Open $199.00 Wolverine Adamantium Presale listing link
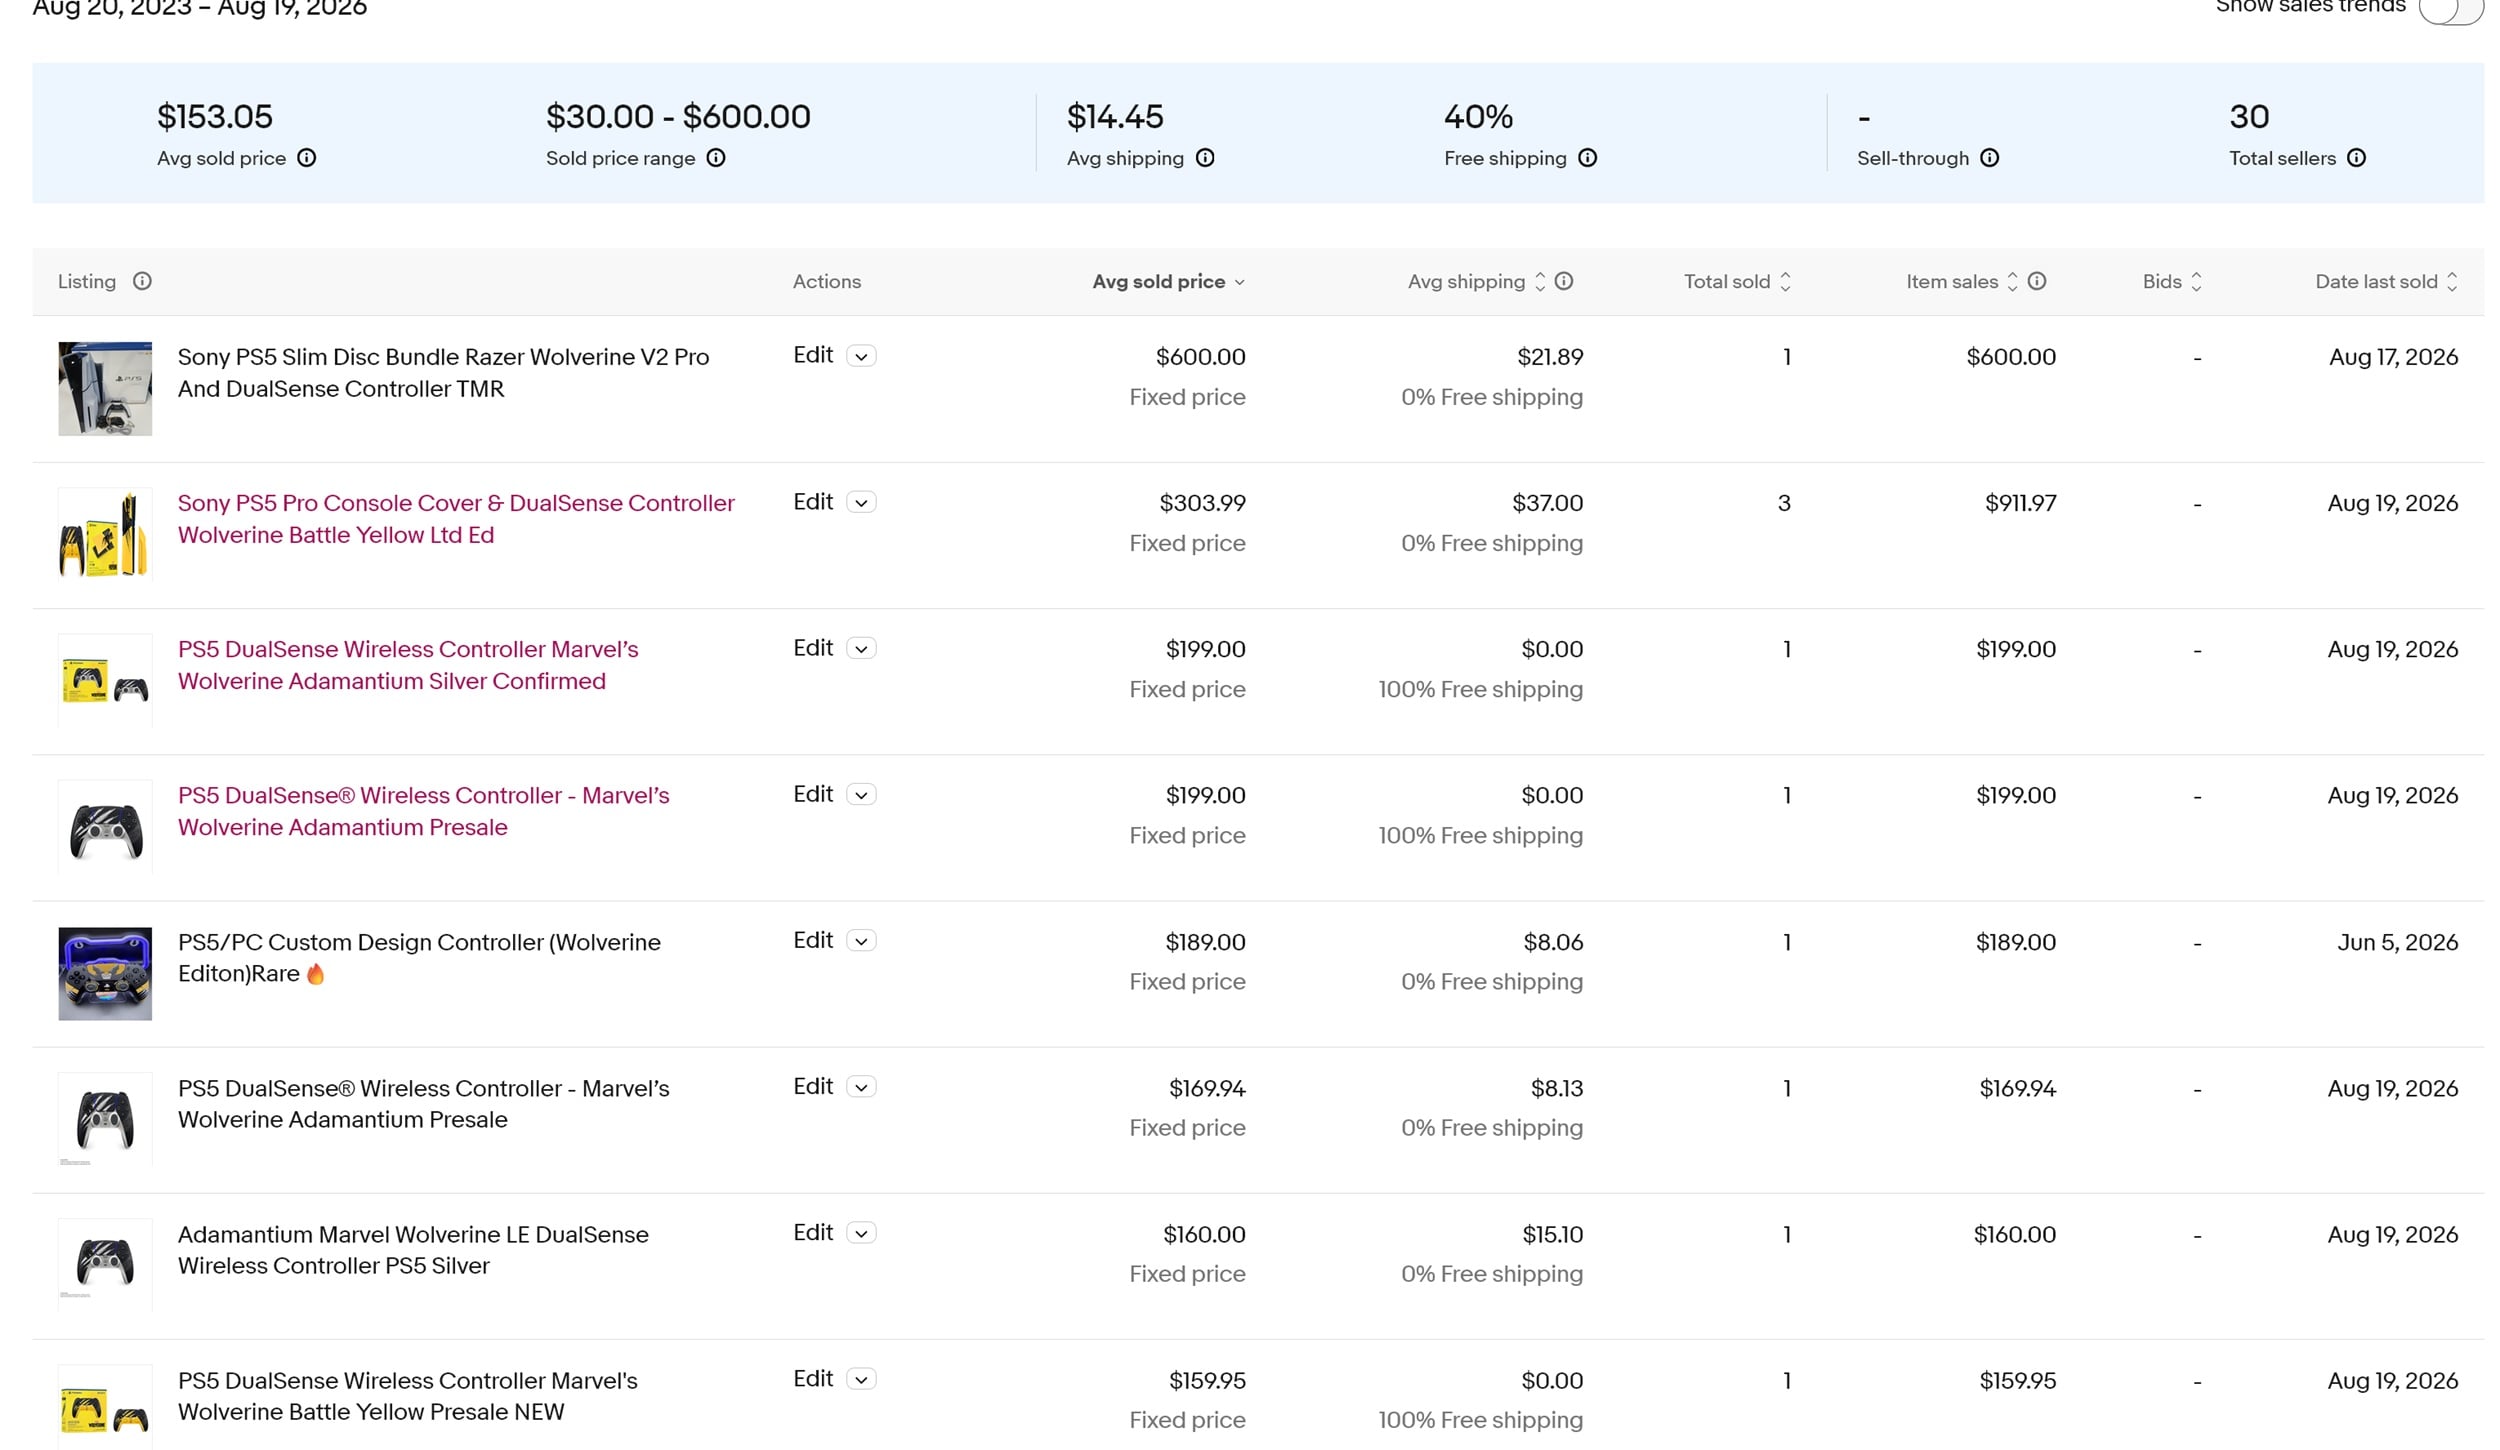This screenshot has height=1450, width=2500. click(424, 811)
